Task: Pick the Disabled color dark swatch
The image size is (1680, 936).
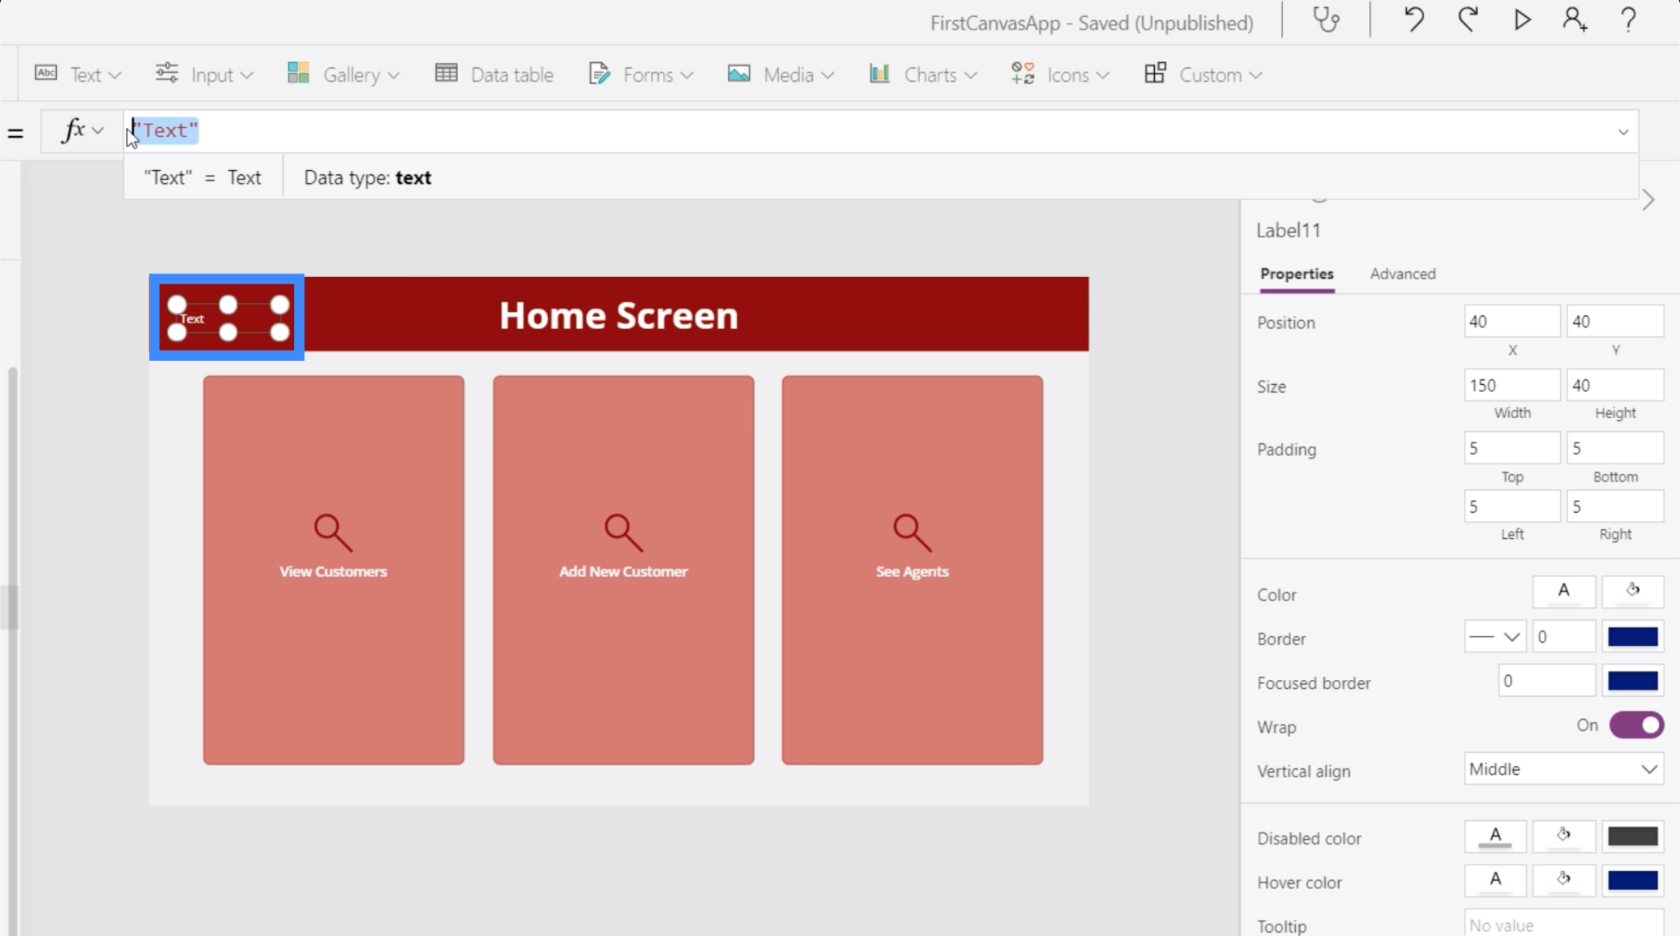Action: (x=1633, y=836)
